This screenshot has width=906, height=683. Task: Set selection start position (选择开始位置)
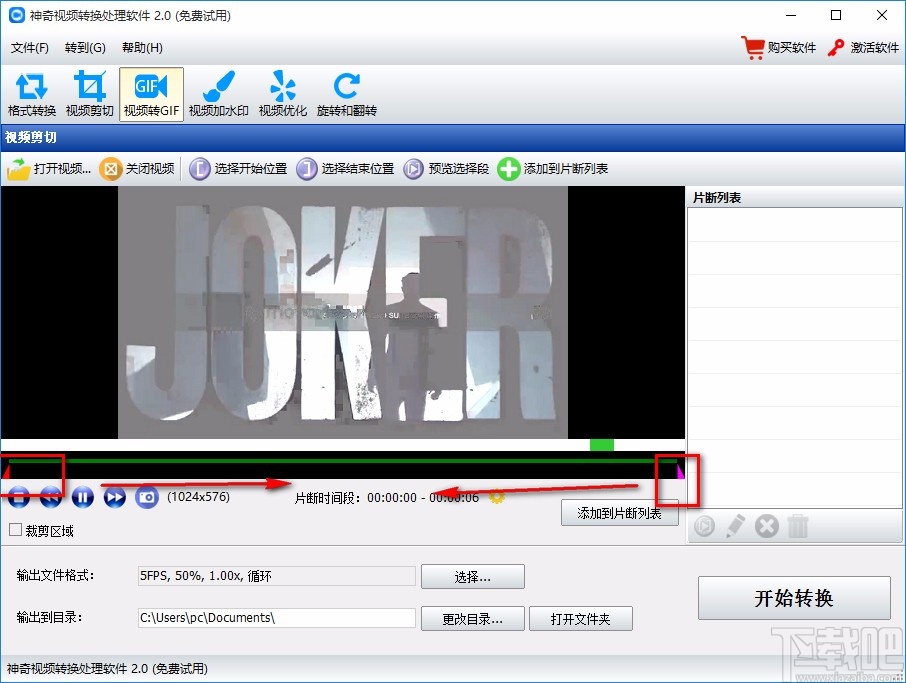238,169
